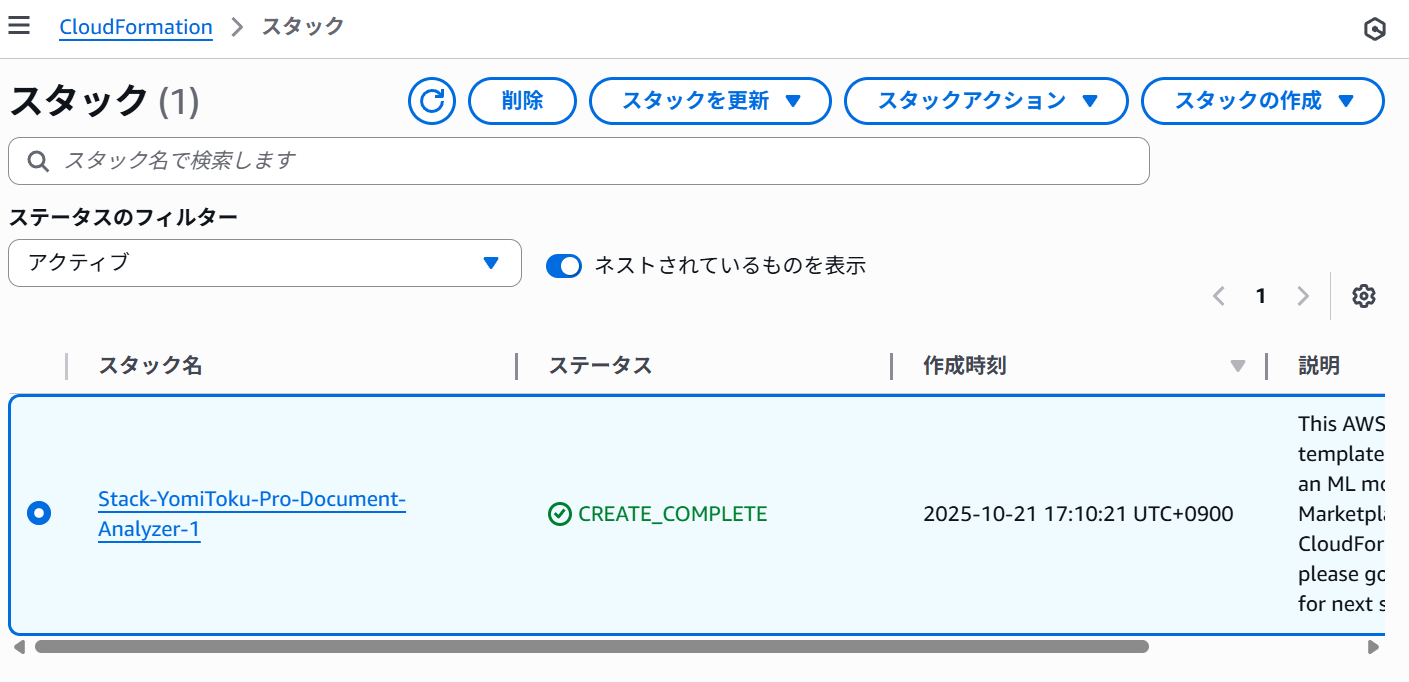Open the スタックの作成 dropdown
This screenshot has width=1409, height=682.
pos(1262,101)
